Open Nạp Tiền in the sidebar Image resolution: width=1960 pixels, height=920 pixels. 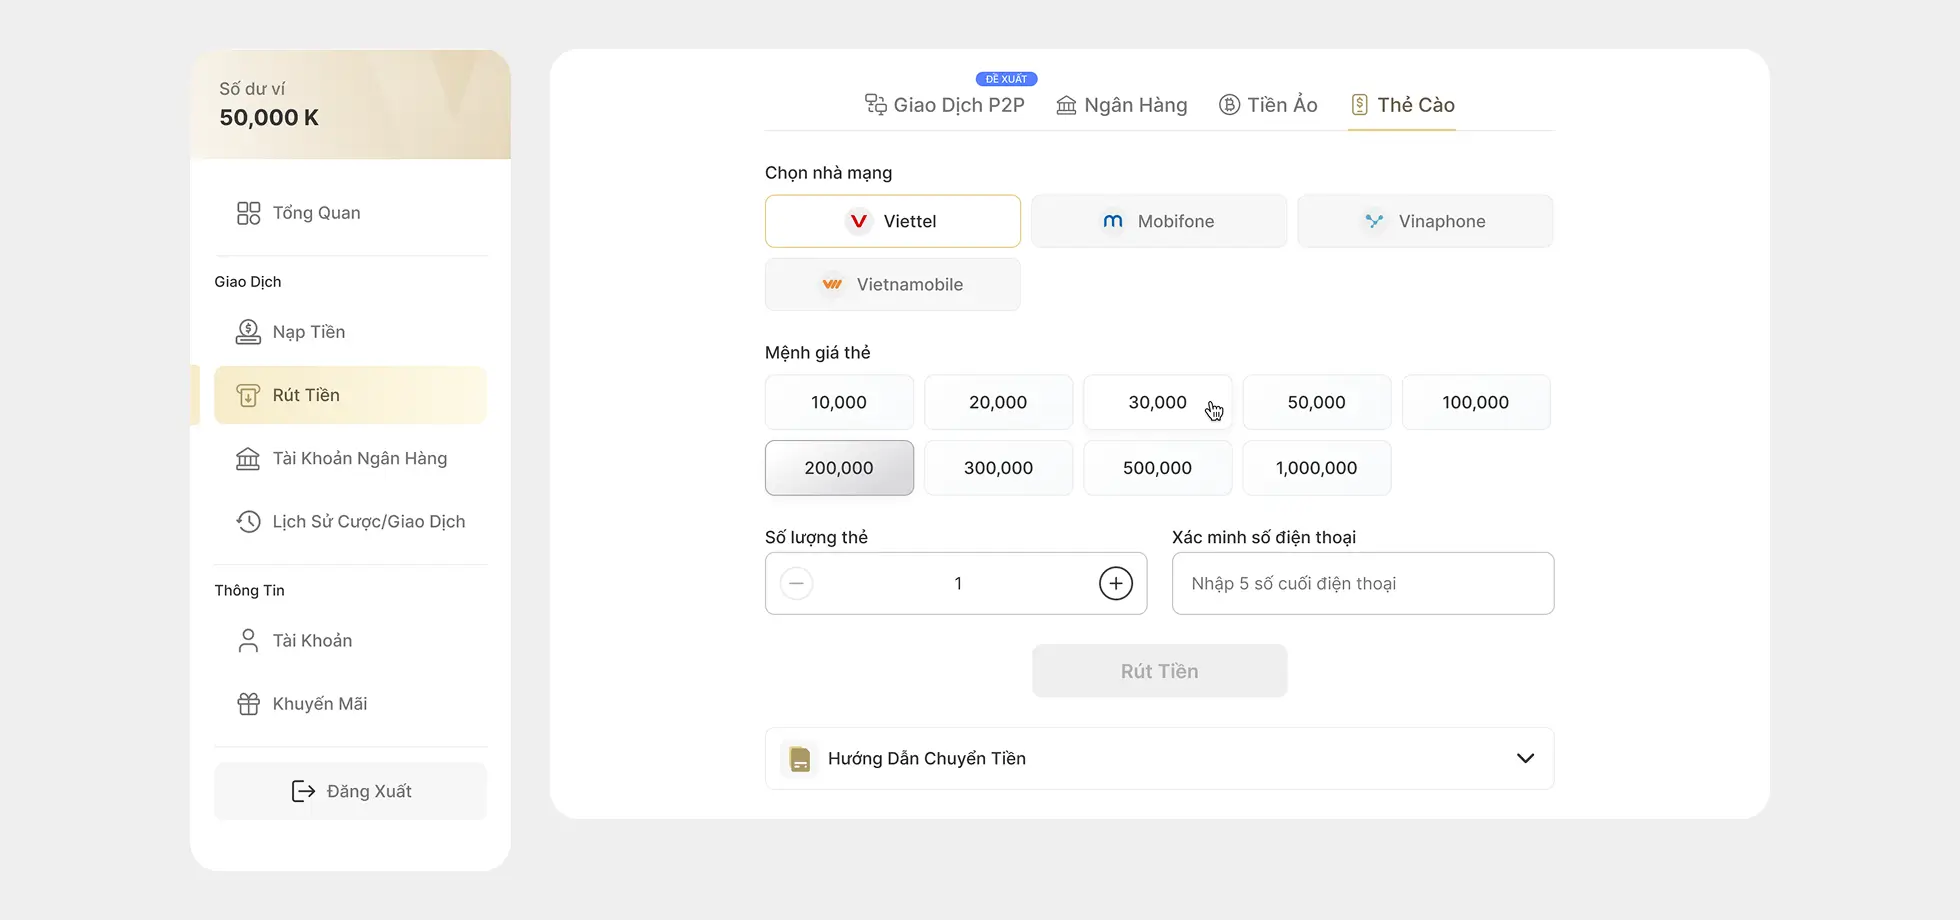tap(350, 332)
